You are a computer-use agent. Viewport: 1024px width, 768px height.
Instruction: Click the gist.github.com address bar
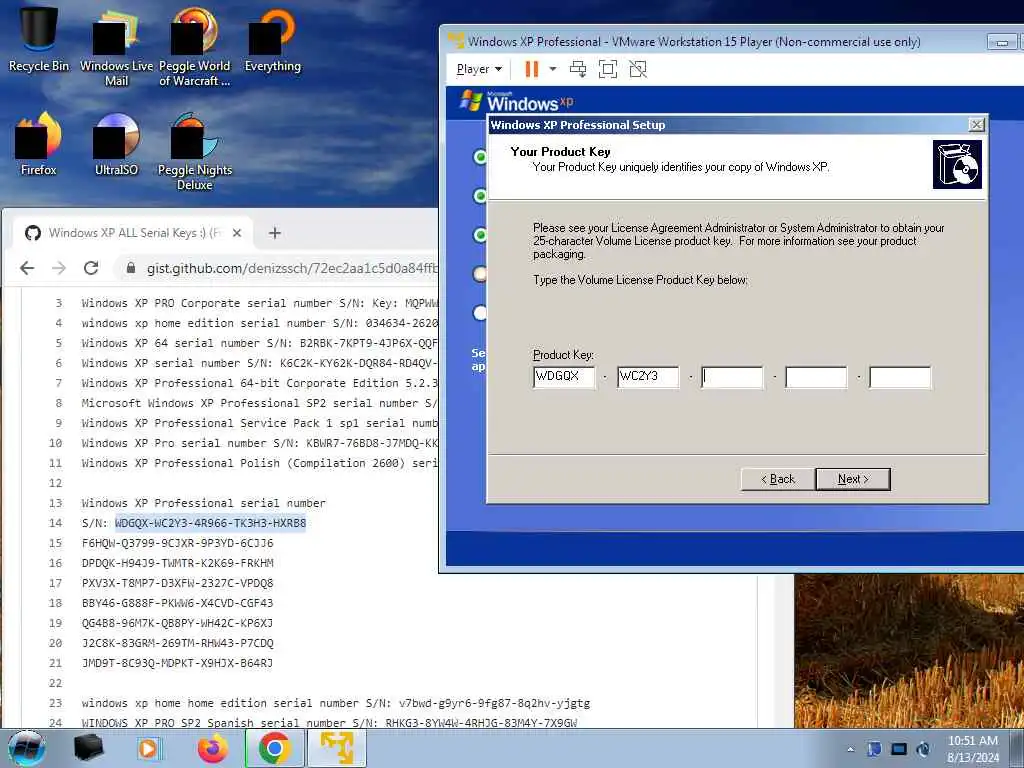[291, 268]
